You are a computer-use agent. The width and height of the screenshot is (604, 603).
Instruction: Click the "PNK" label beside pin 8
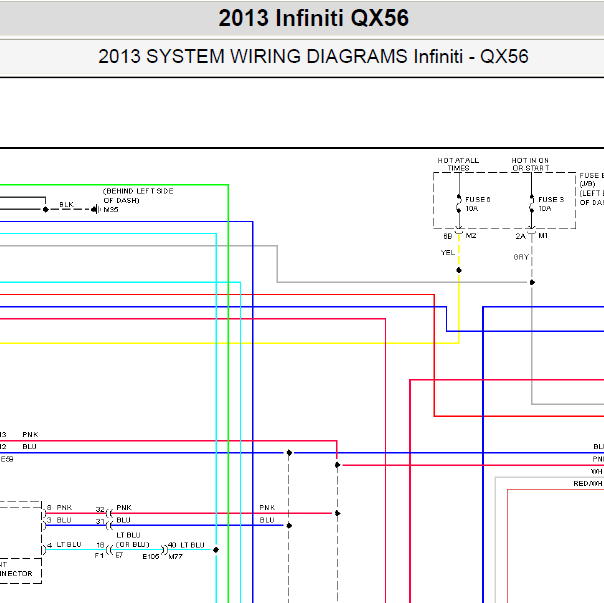pyautogui.click(x=64, y=507)
